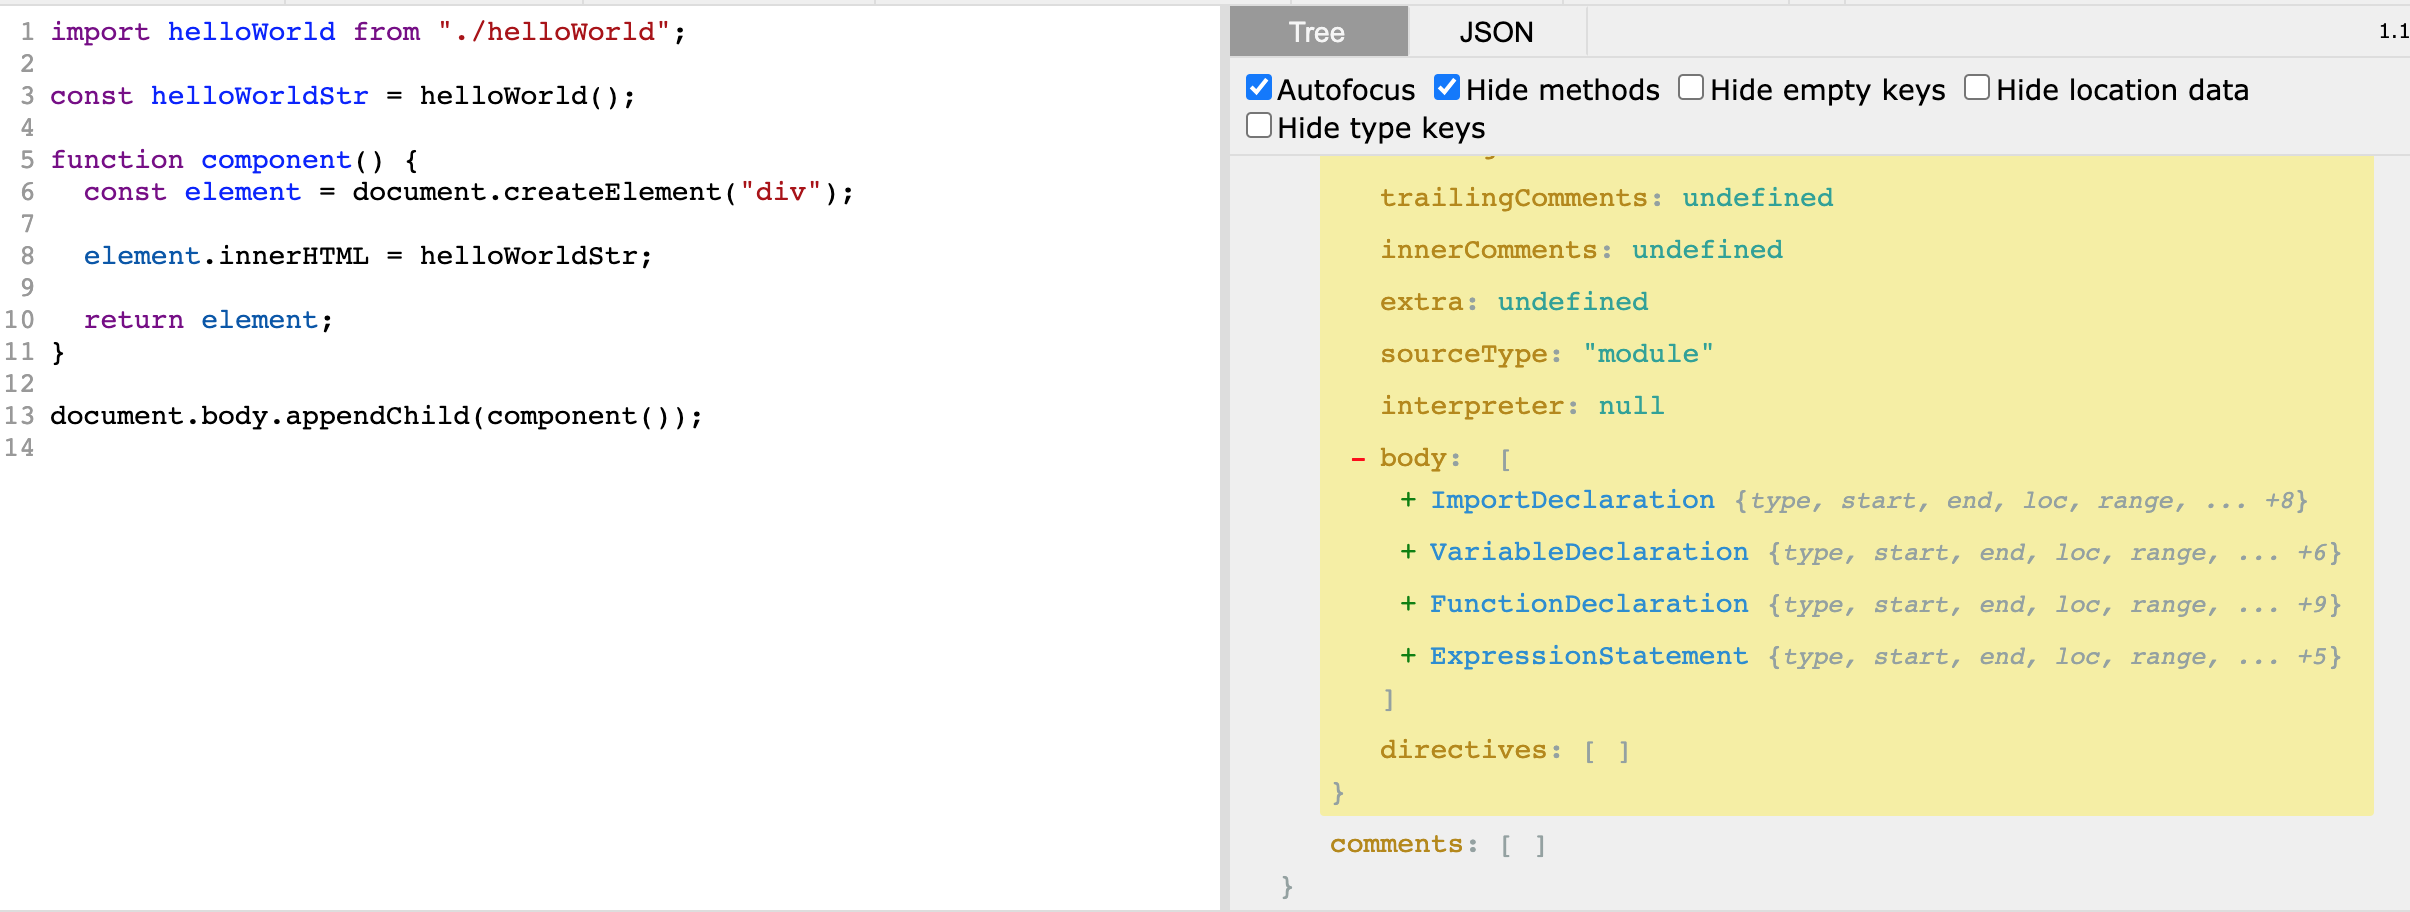2410x912 pixels.
Task: Expand the VariableDeclaration node plus icon
Action: click(1408, 552)
